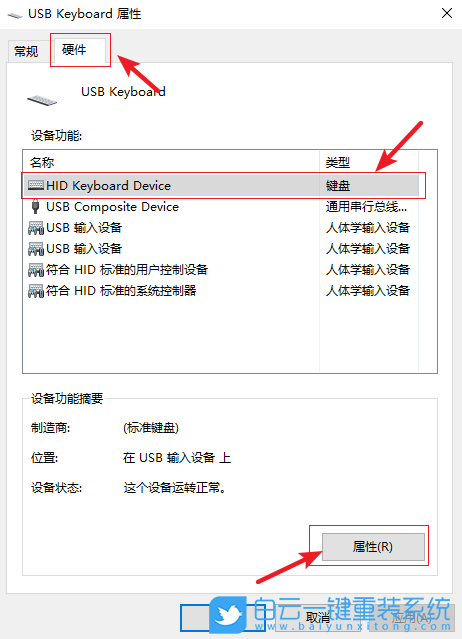Switch to the 常规 tab
Viewport: 462px width, 639px height.
26,51
